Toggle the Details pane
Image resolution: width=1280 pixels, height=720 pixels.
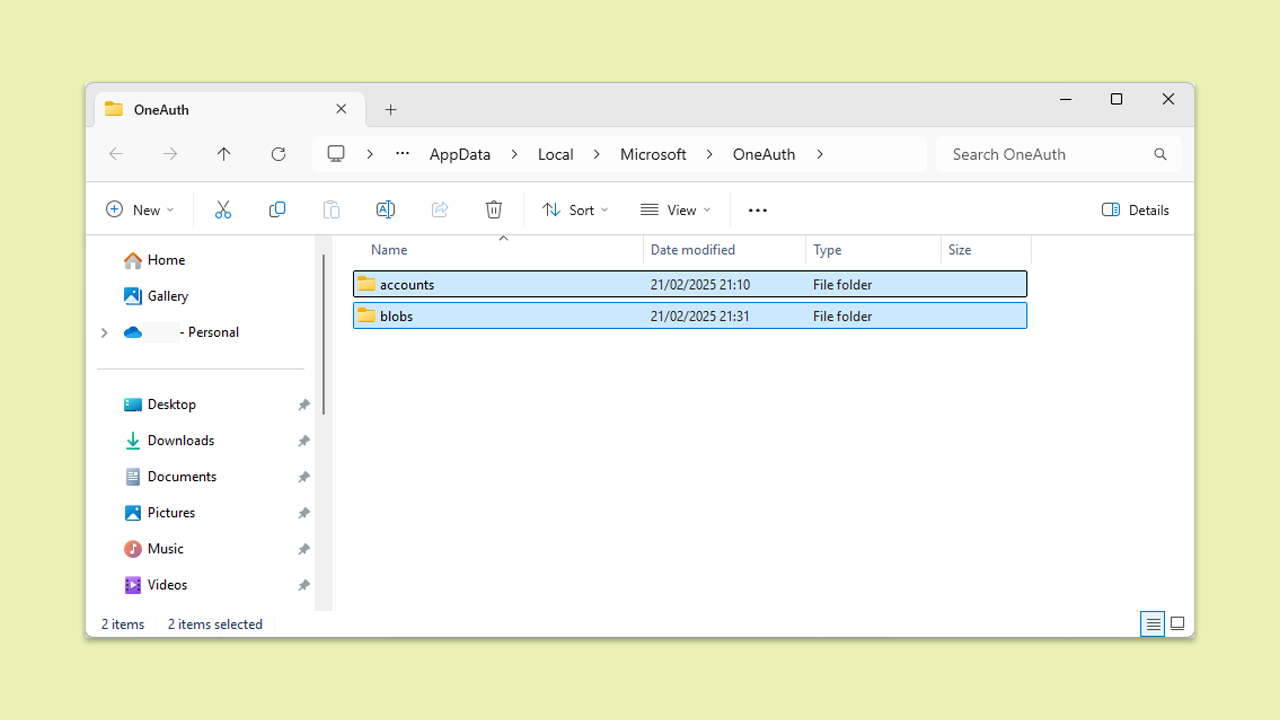point(1135,210)
